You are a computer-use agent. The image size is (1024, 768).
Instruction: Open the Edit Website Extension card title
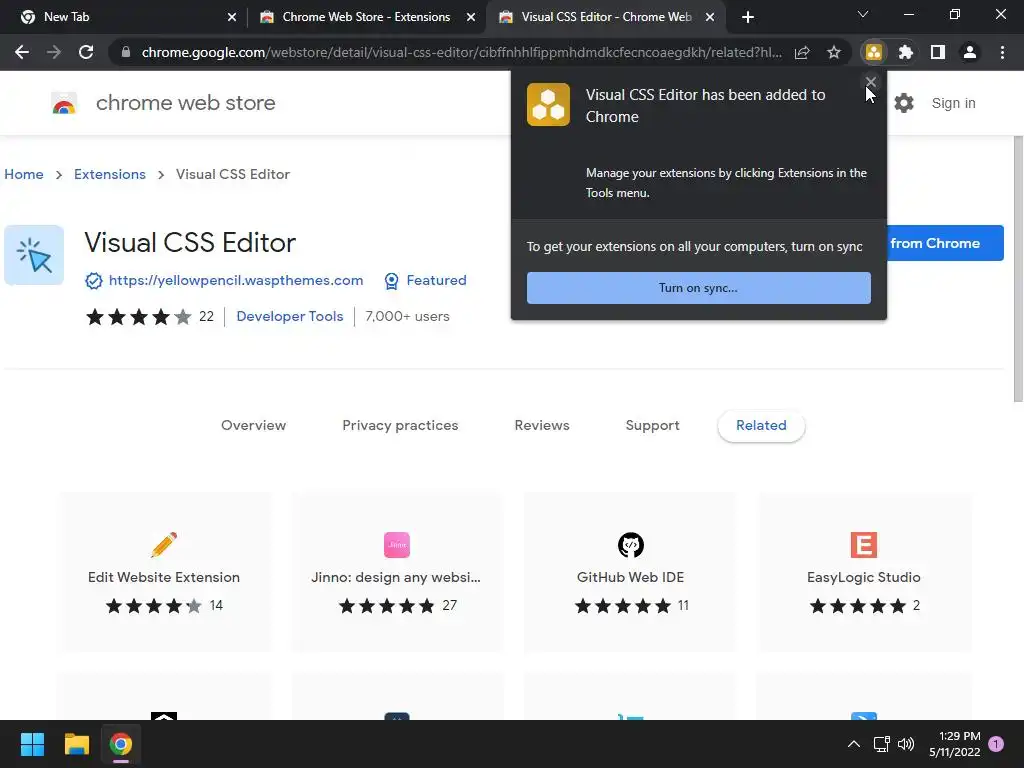click(x=164, y=577)
